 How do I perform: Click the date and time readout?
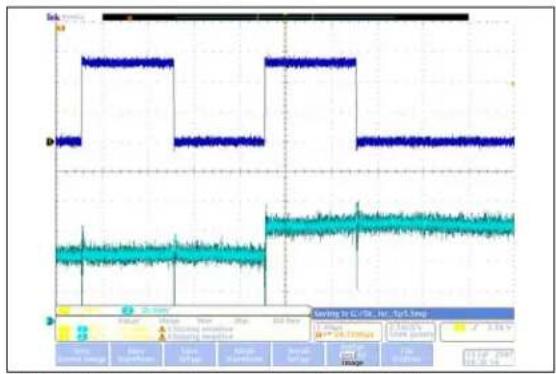pos(488,358)
